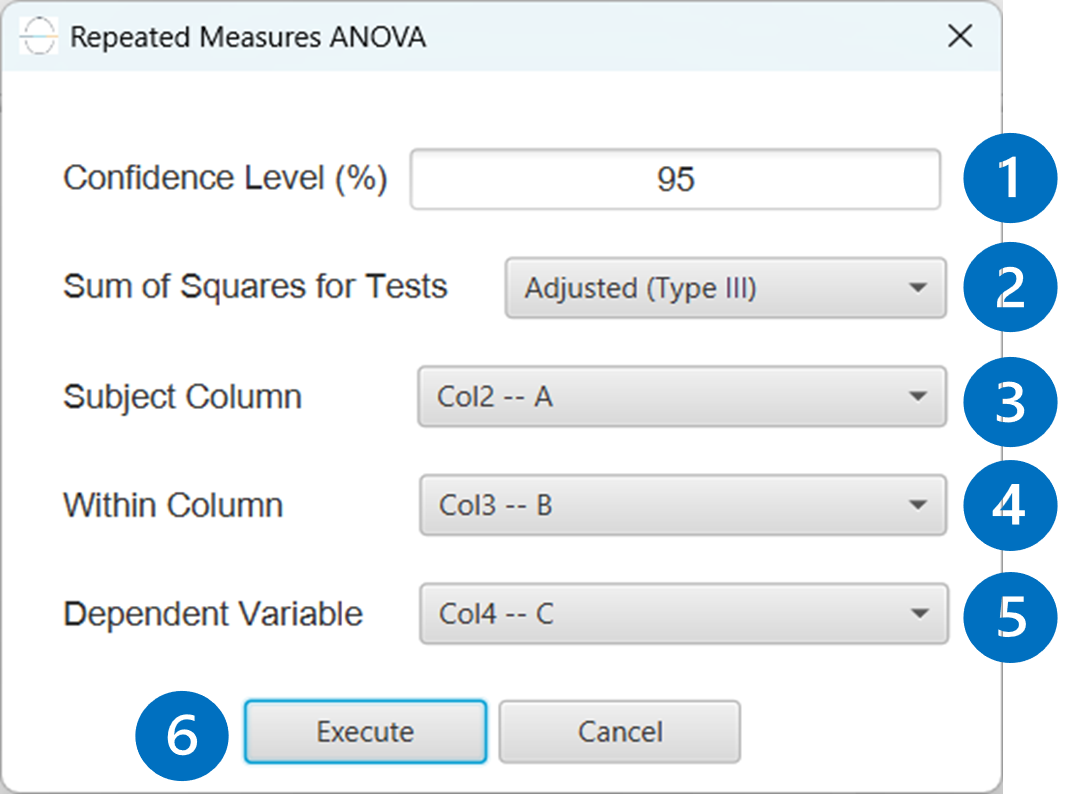Click the Cancel button
The image size is (1070, 794).
(x=620, y=731)
